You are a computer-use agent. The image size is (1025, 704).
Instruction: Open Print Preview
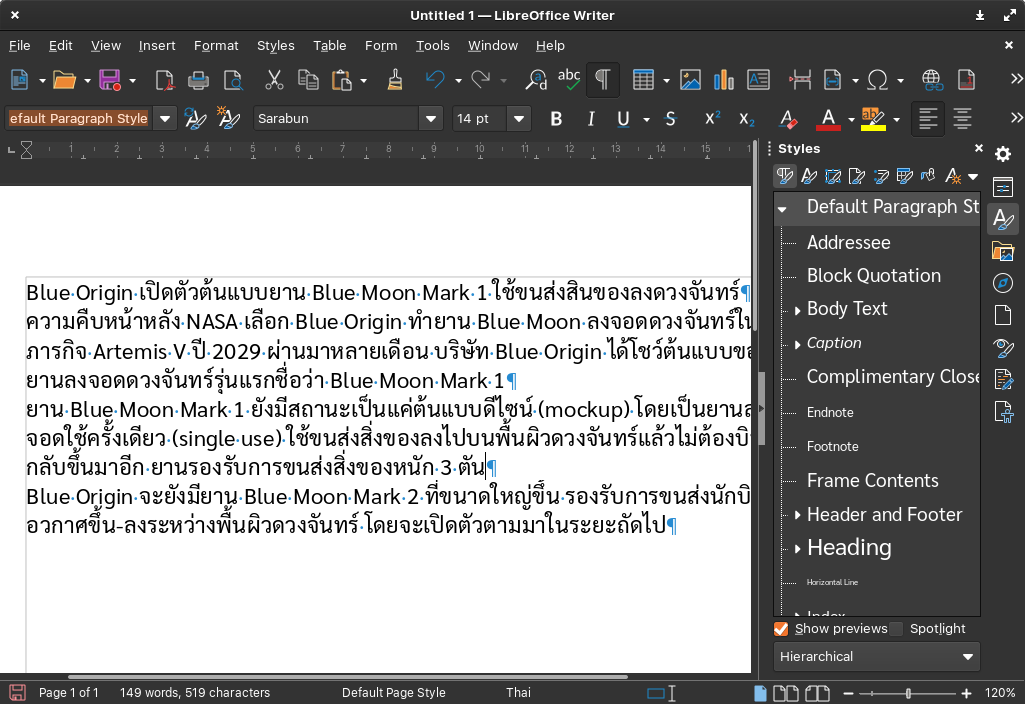coord(233,80)
